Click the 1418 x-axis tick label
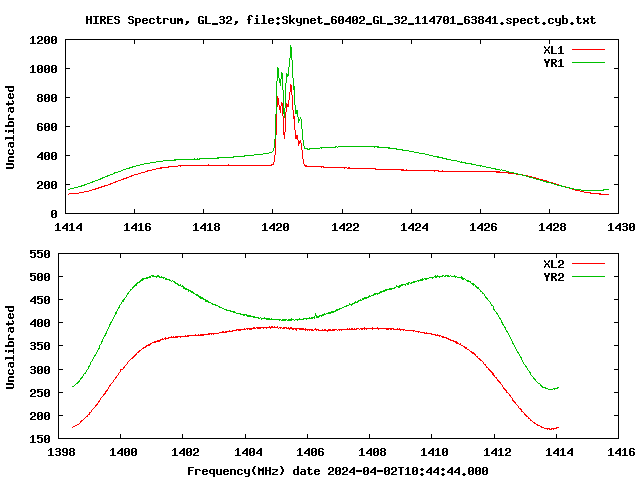The image size is (640, 480). pos(206,227)
